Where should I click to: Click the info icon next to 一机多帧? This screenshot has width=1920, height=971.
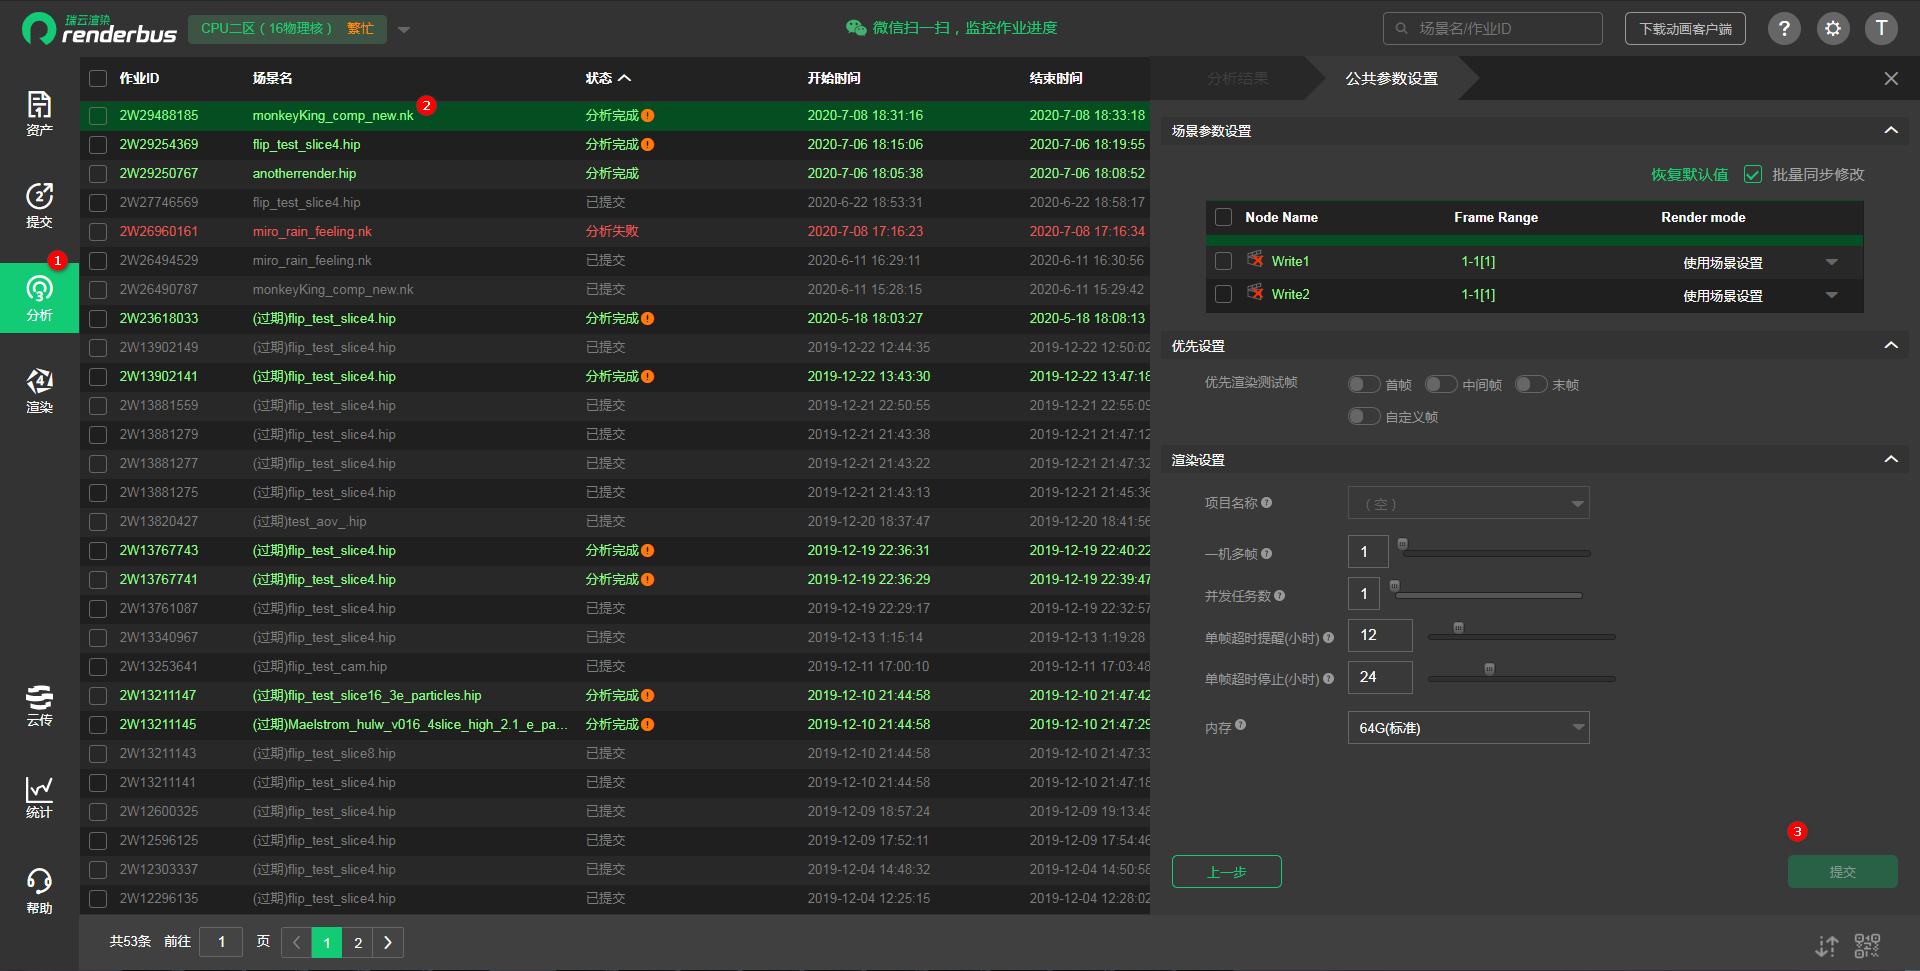1266,553
